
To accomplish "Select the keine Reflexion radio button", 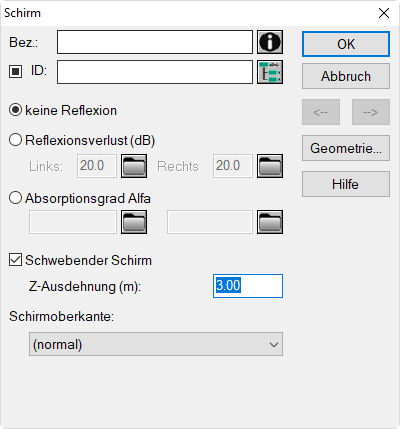I will (x=15, y=110).
